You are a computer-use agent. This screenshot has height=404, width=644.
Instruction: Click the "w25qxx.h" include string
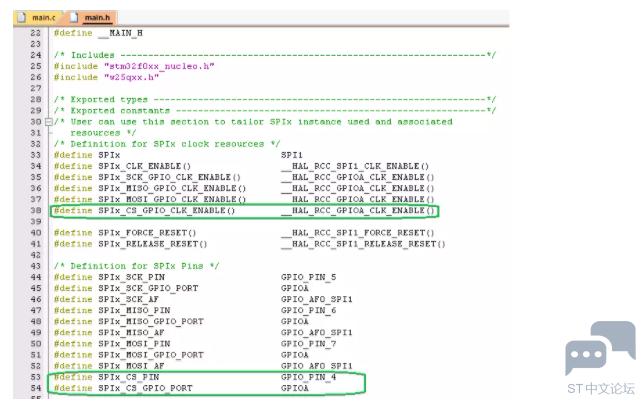[131, 77]
